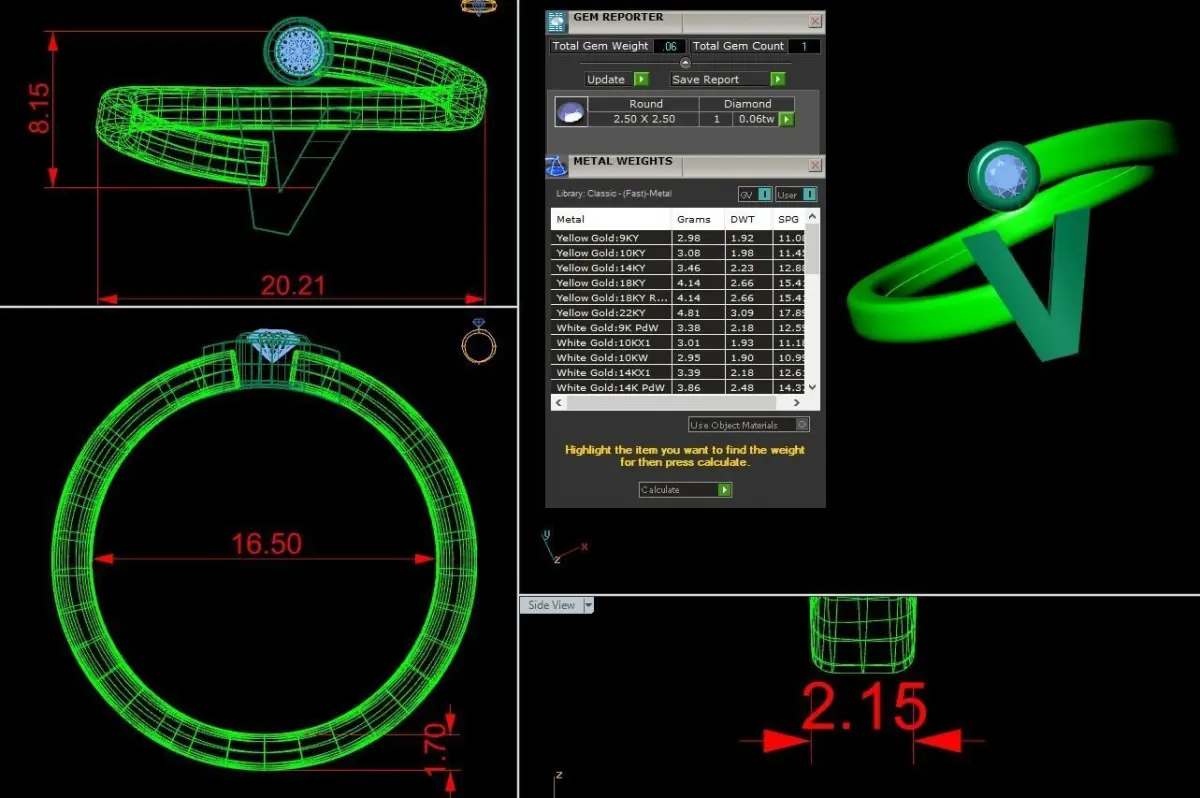
Task: Click the metal list scroll down arrow
Action: click(812, 387)
